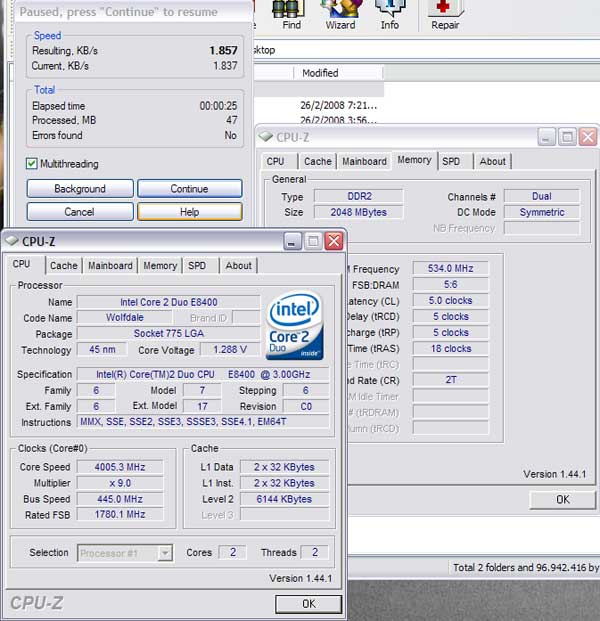
Task: Click the Core Speed value 4005.3 MHz
Action: coord(120,467)
